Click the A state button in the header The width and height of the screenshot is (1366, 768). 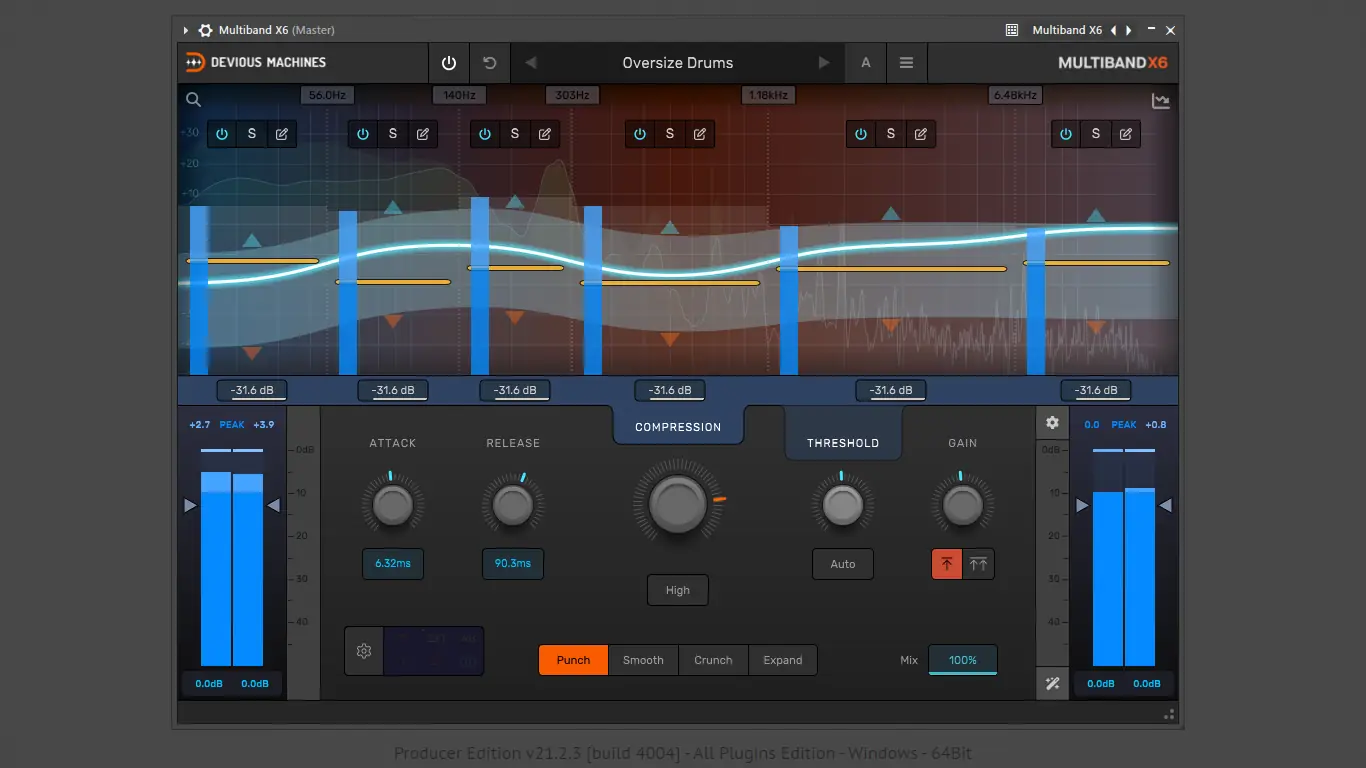(866, 63)
